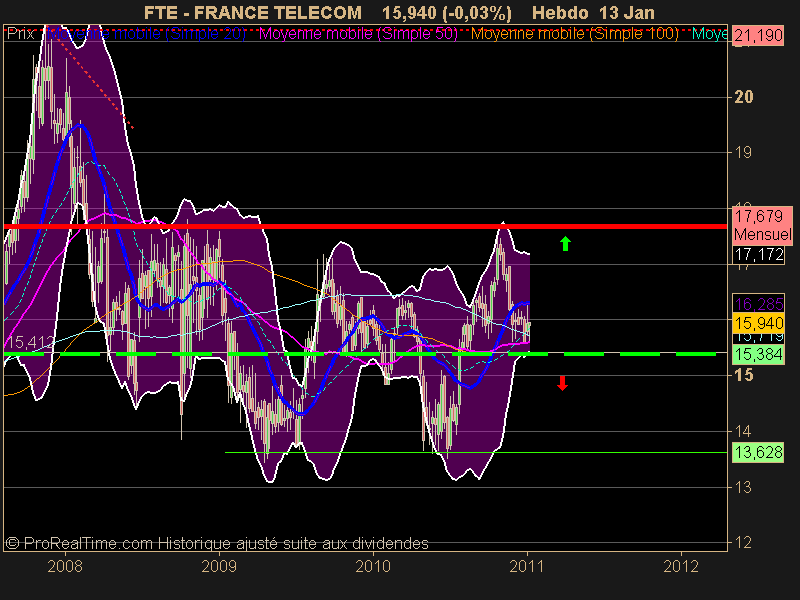800x600 pixels.
Task: Select the 2010 year label on time axis
Action: coord(373,566)
